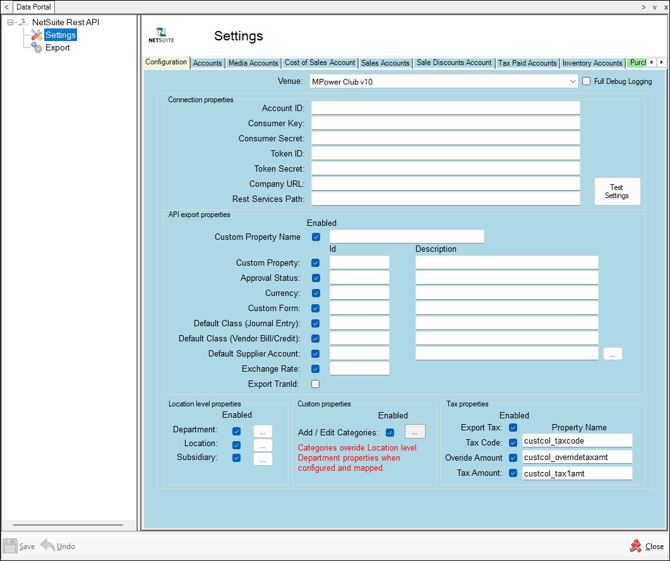Click the Token ID field
The width and height of the screenshot is (670, 561).
(x=445, y=153)
